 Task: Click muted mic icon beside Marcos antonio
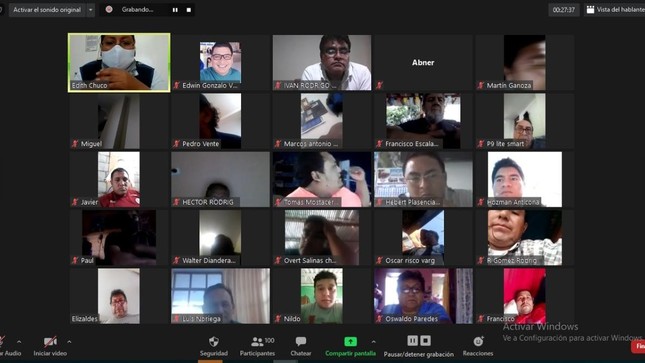(x=278, y=144)
